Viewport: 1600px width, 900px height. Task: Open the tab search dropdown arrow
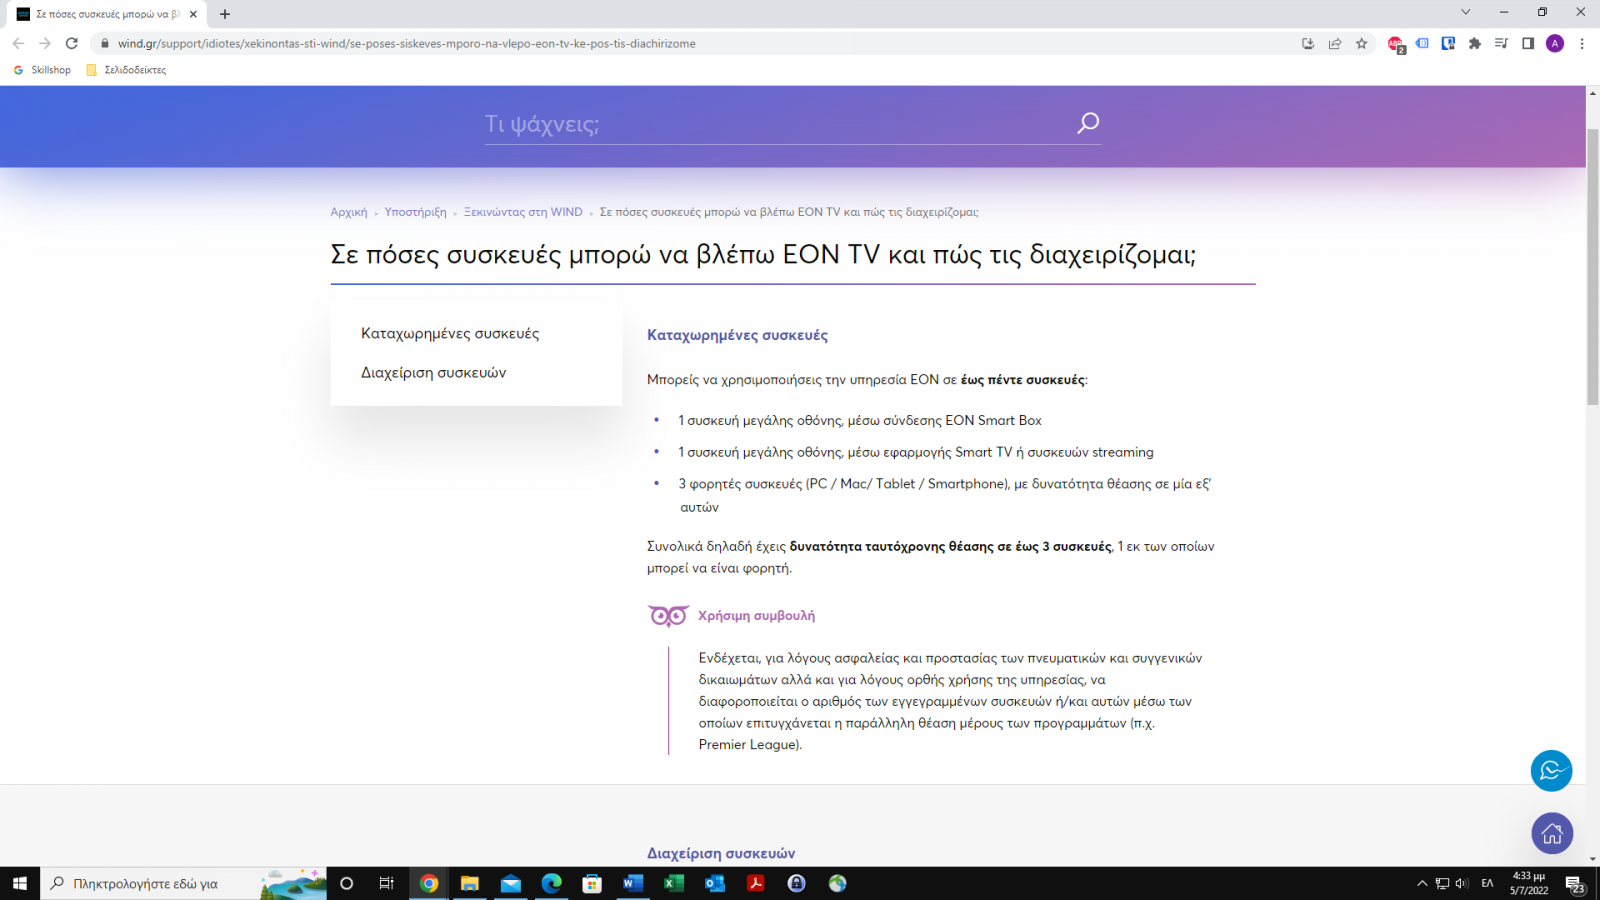click(1466, 12)
